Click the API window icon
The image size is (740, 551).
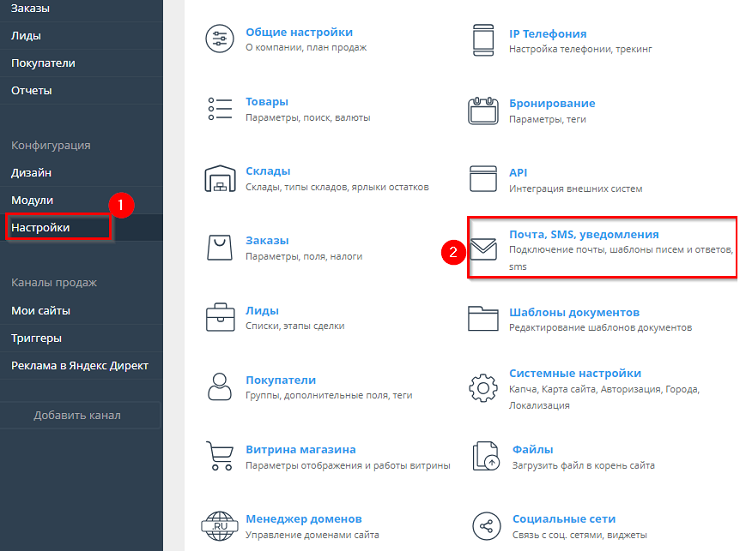(x=483, y=178)
